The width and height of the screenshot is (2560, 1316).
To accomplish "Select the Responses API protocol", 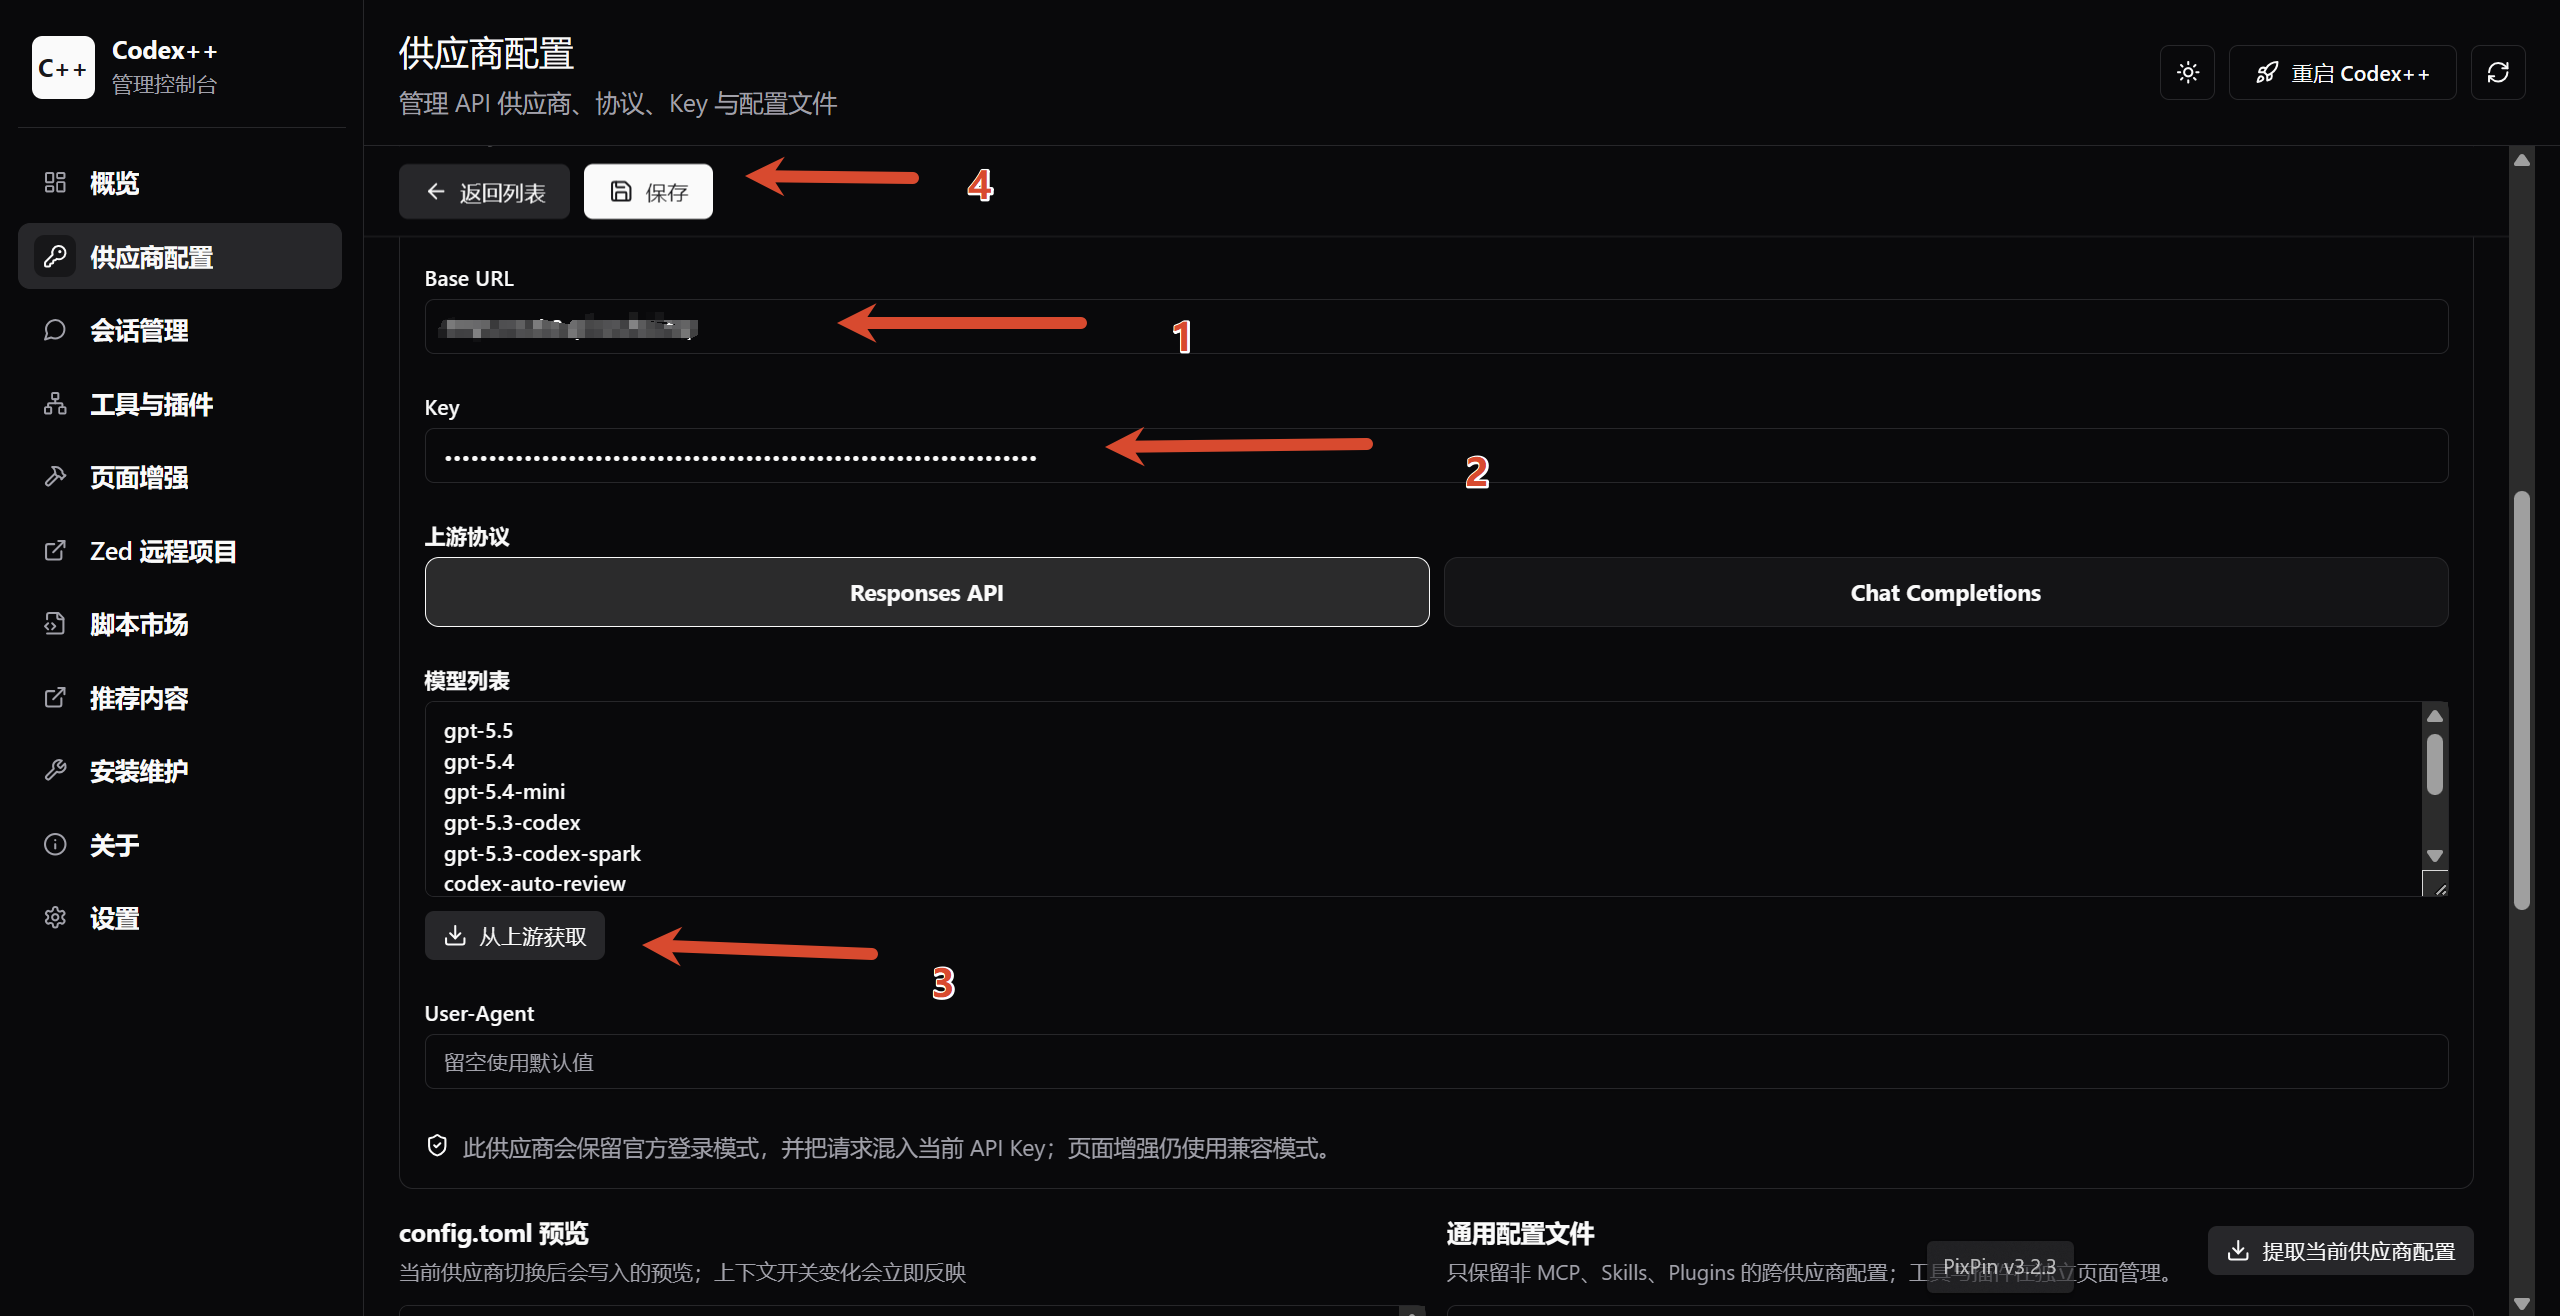I will tap(927, 592).
